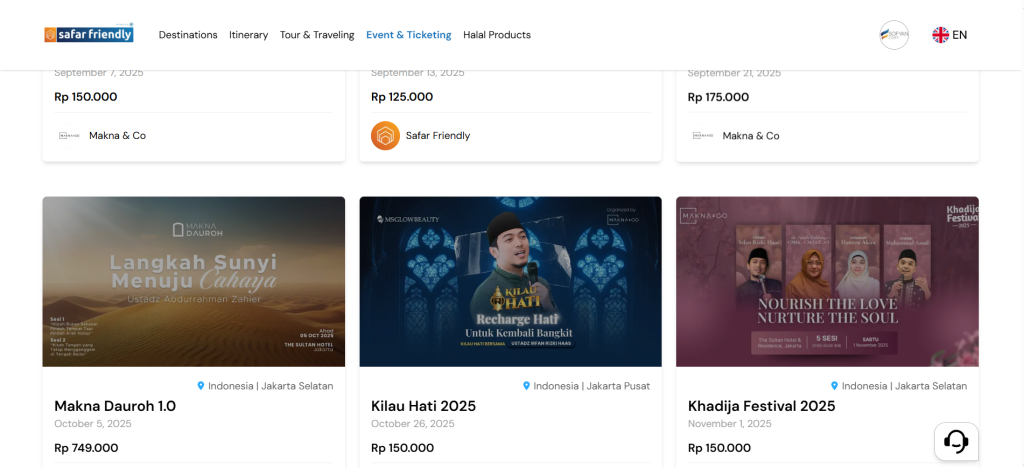This screenshot has height=468, width=1024.
Task: Select the Event & Ticketing tab
Action: pyautogui.click(x=408, y=35)
